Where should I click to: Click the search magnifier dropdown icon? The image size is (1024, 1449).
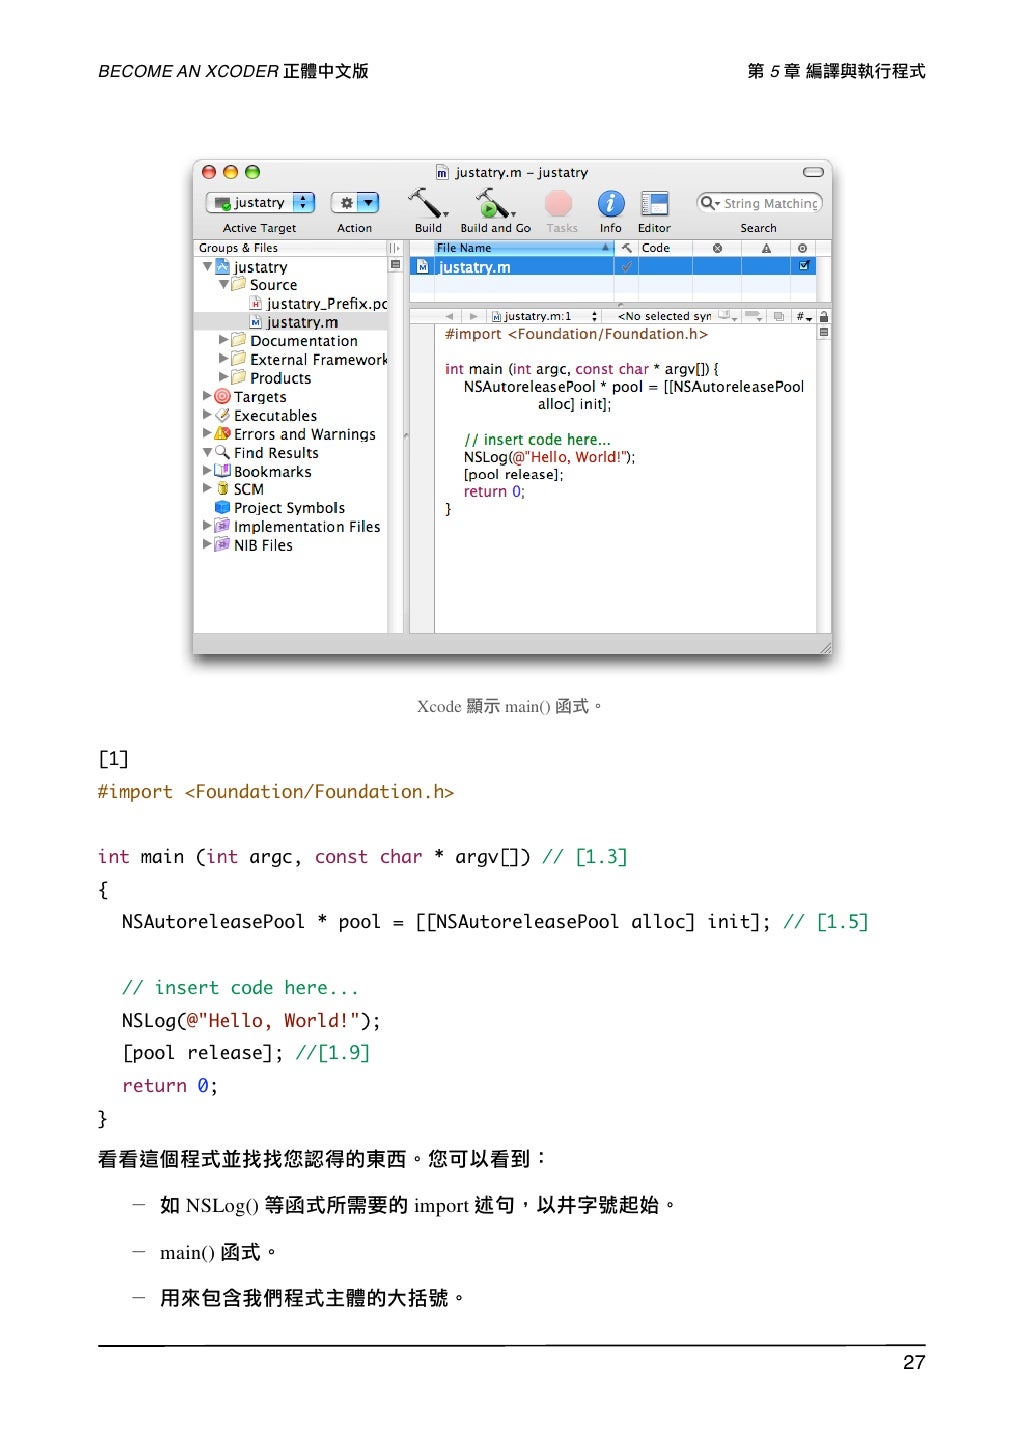click(710, 203)
